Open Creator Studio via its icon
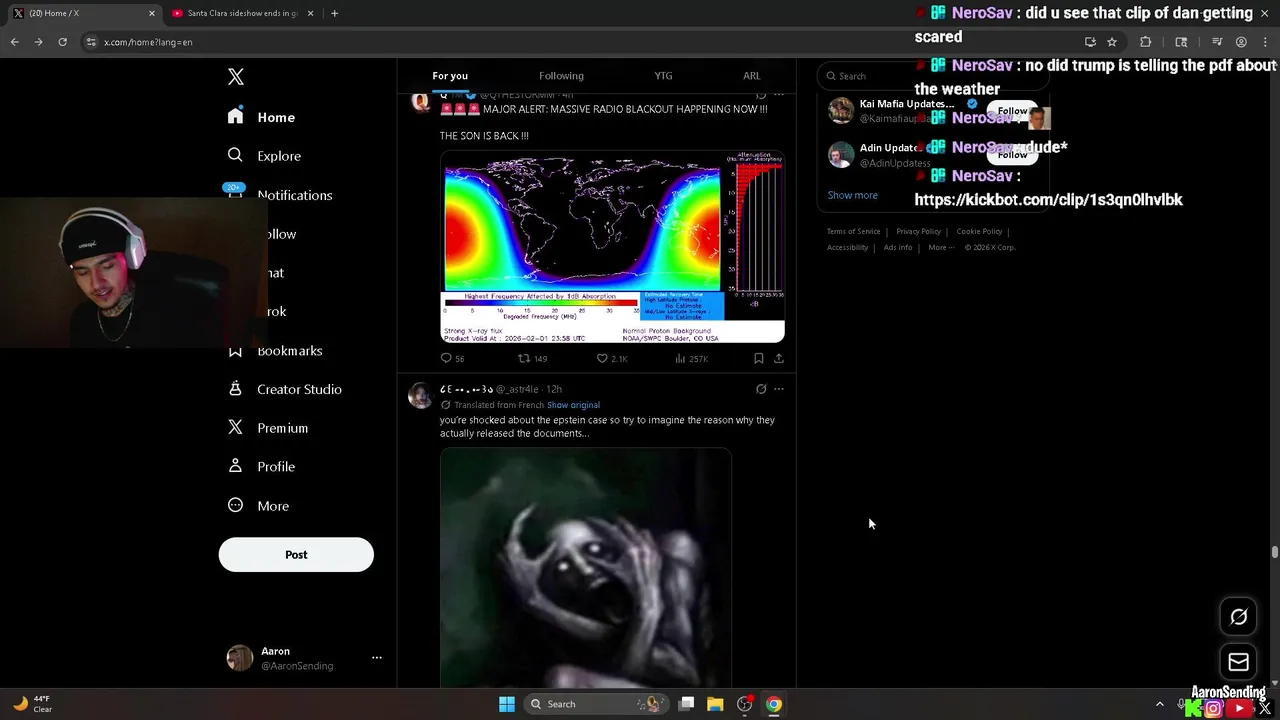 point(235,388)
